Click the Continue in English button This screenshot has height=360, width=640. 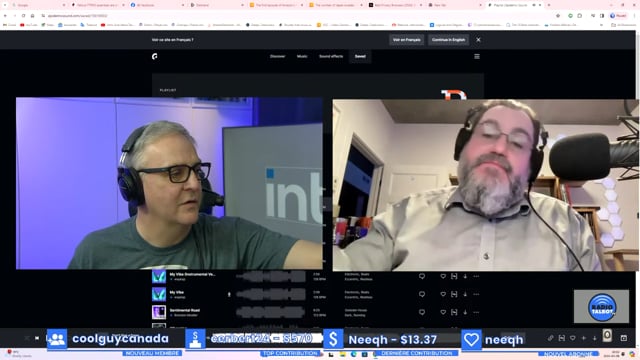point(448,40)
